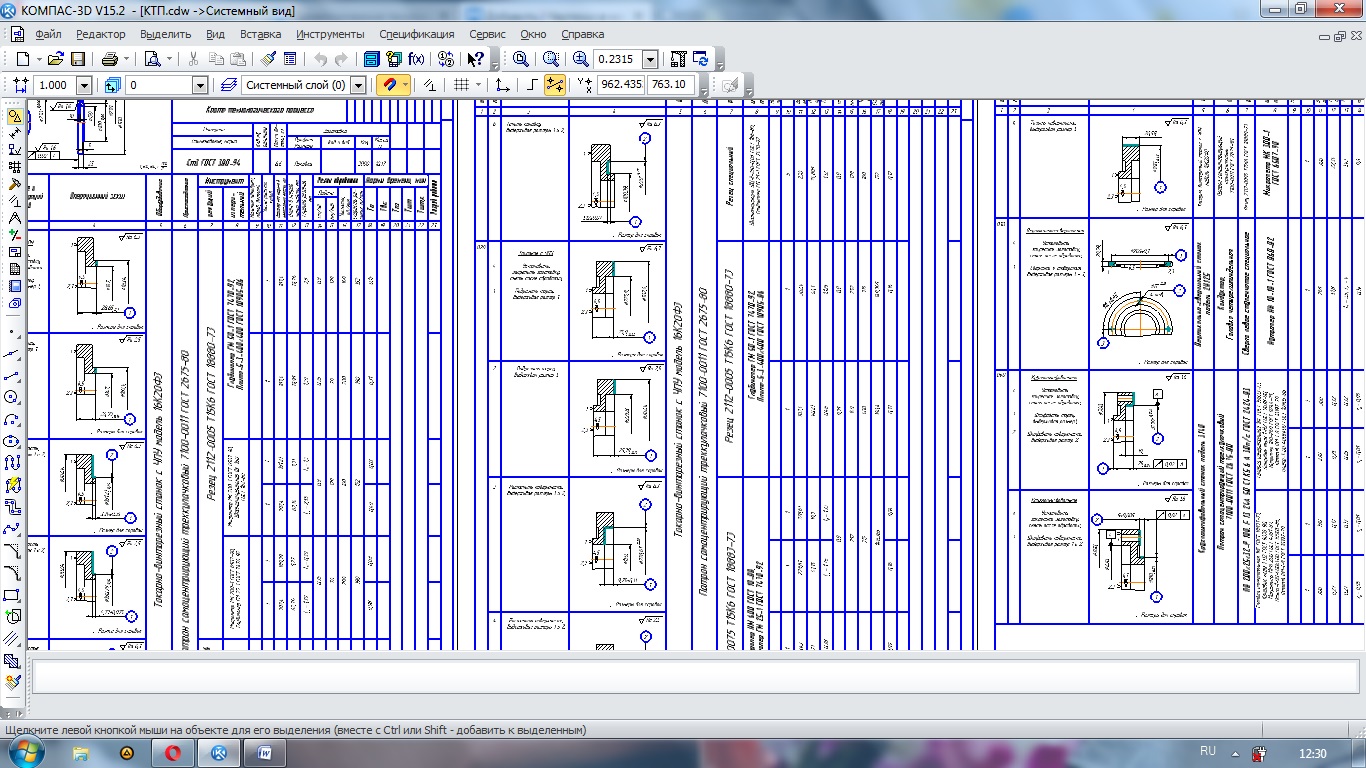
Task: Expand the current scale 1.000 dropdown
Action: (x=83, y=85)
